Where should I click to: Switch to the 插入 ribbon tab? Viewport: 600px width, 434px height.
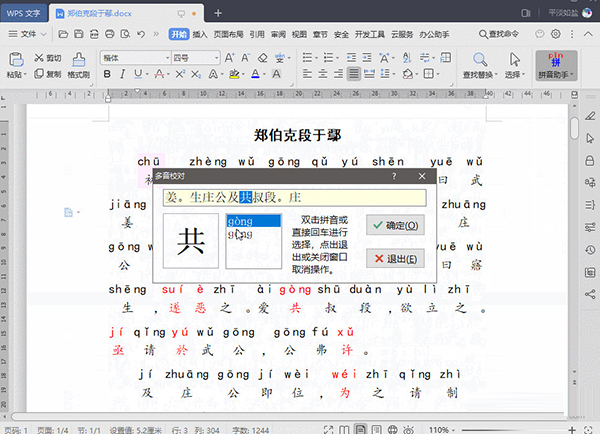click(x=201, y=33)
